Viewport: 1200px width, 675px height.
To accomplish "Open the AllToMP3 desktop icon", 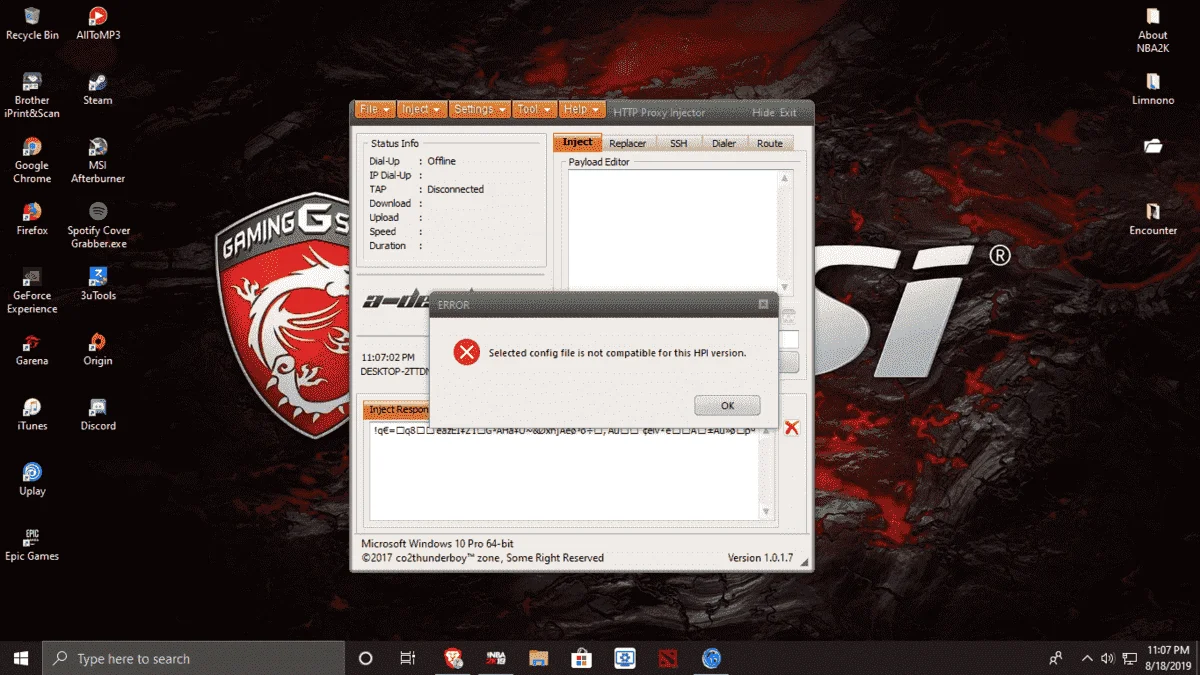I will (98, 23).
